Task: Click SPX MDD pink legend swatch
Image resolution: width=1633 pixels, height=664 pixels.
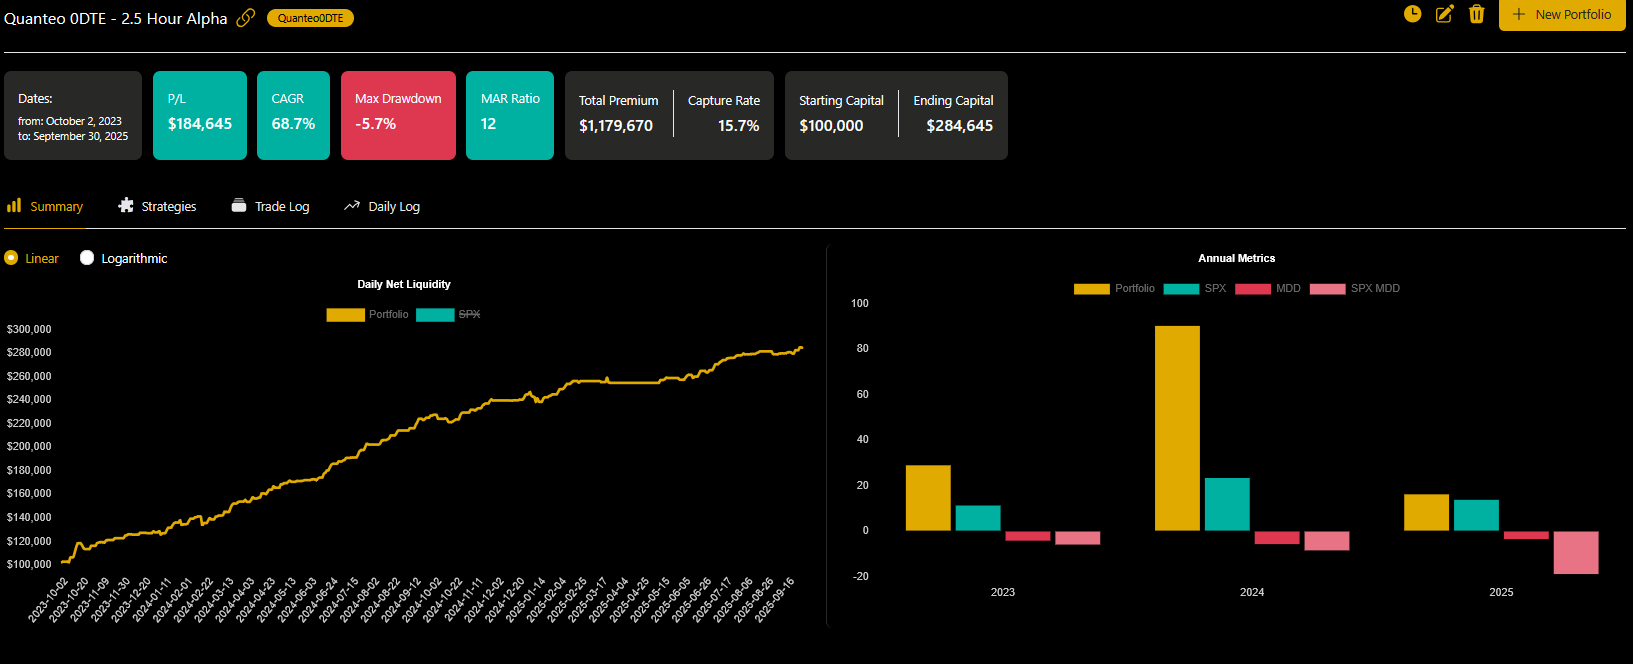Action: [x=1327, y=289]
